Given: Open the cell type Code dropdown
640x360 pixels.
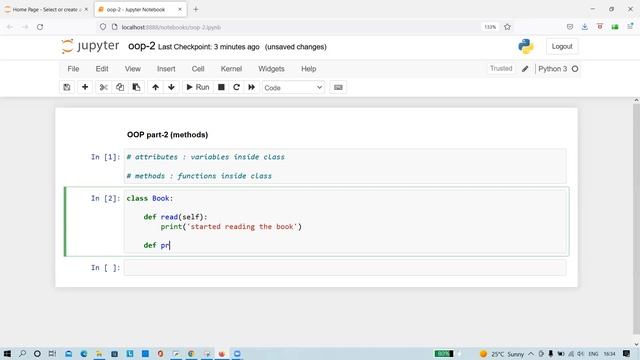Looking at the screenshot, I should tap(293, 88).
